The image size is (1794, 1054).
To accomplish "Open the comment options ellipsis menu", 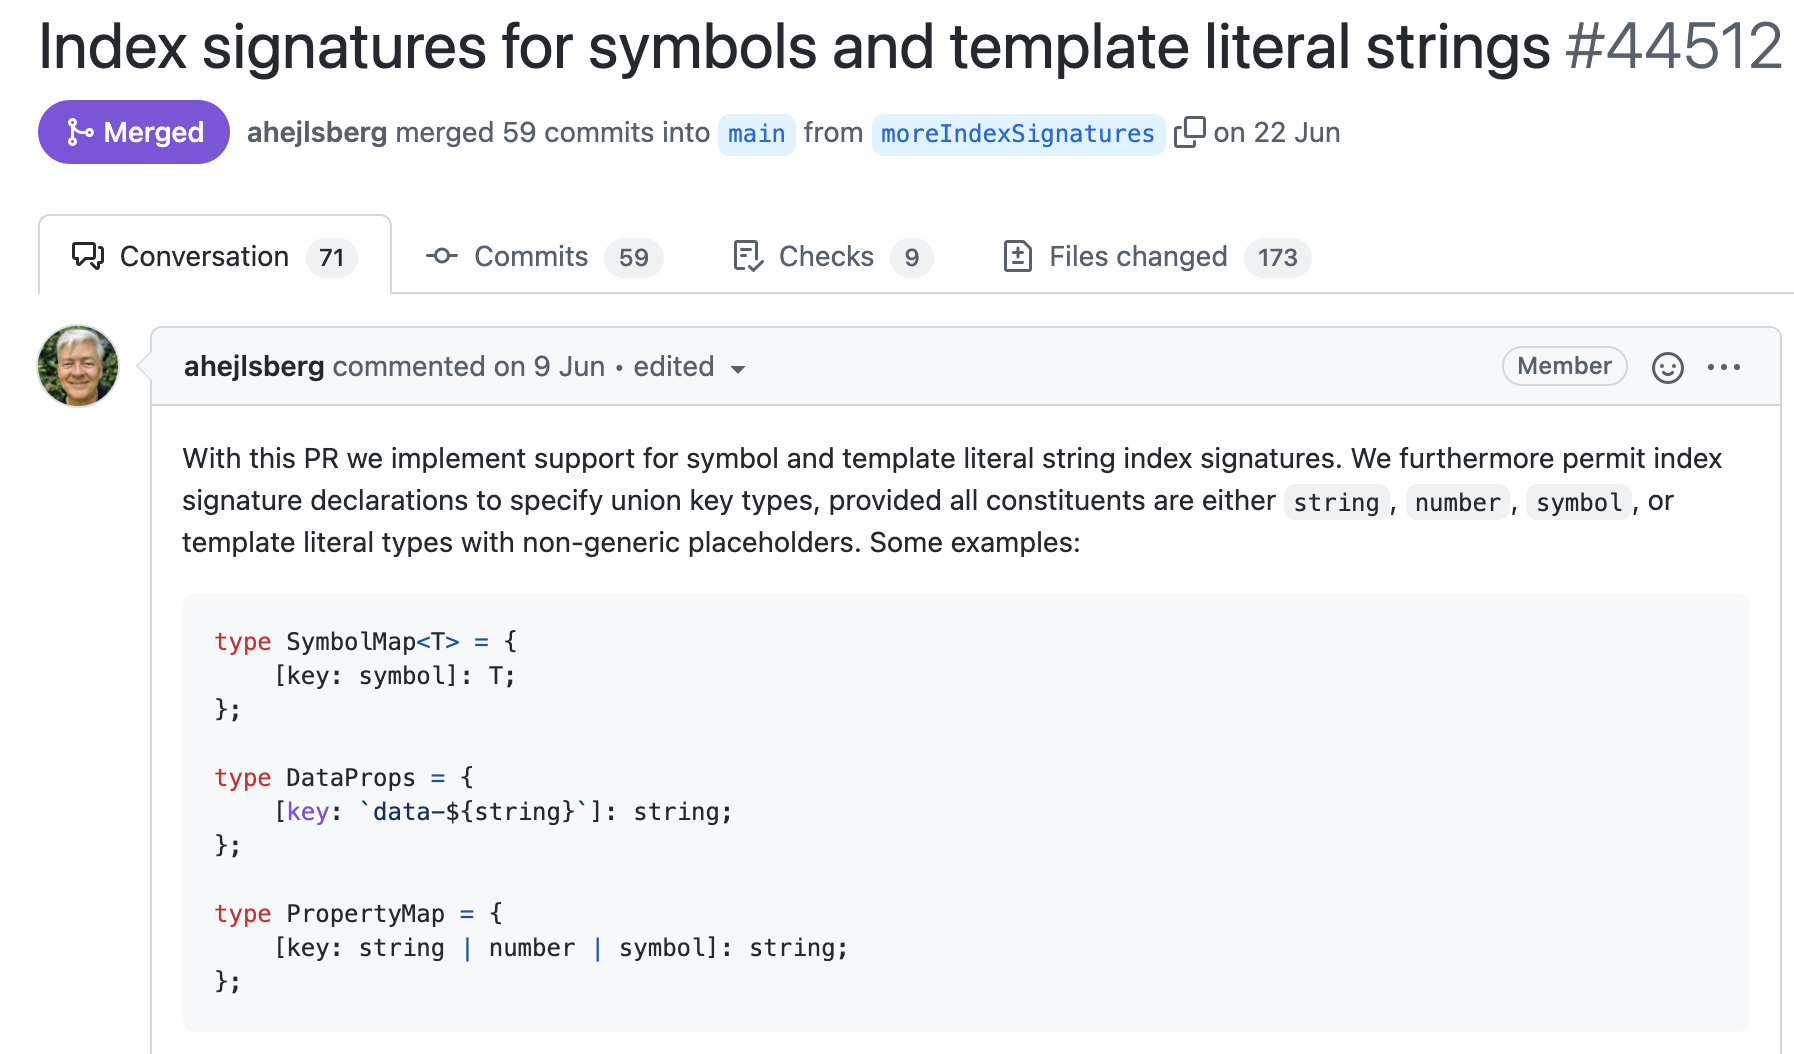I will [1723, 368].
